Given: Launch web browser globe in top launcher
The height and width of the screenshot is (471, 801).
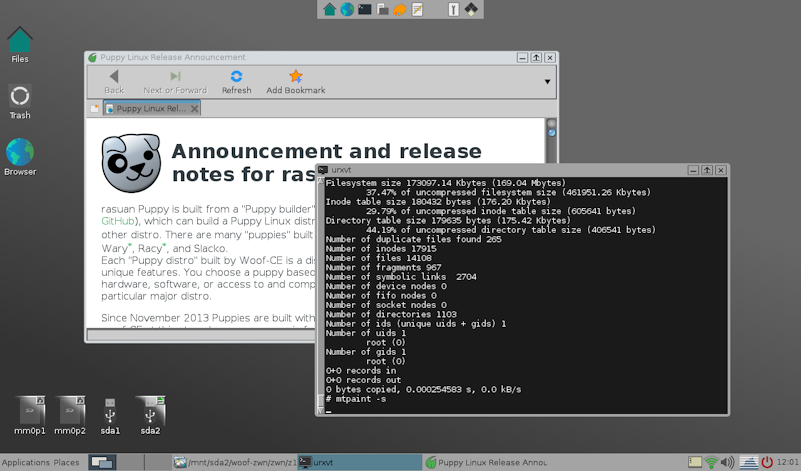Looking at the screenshot, I should [x=347, y=9].
